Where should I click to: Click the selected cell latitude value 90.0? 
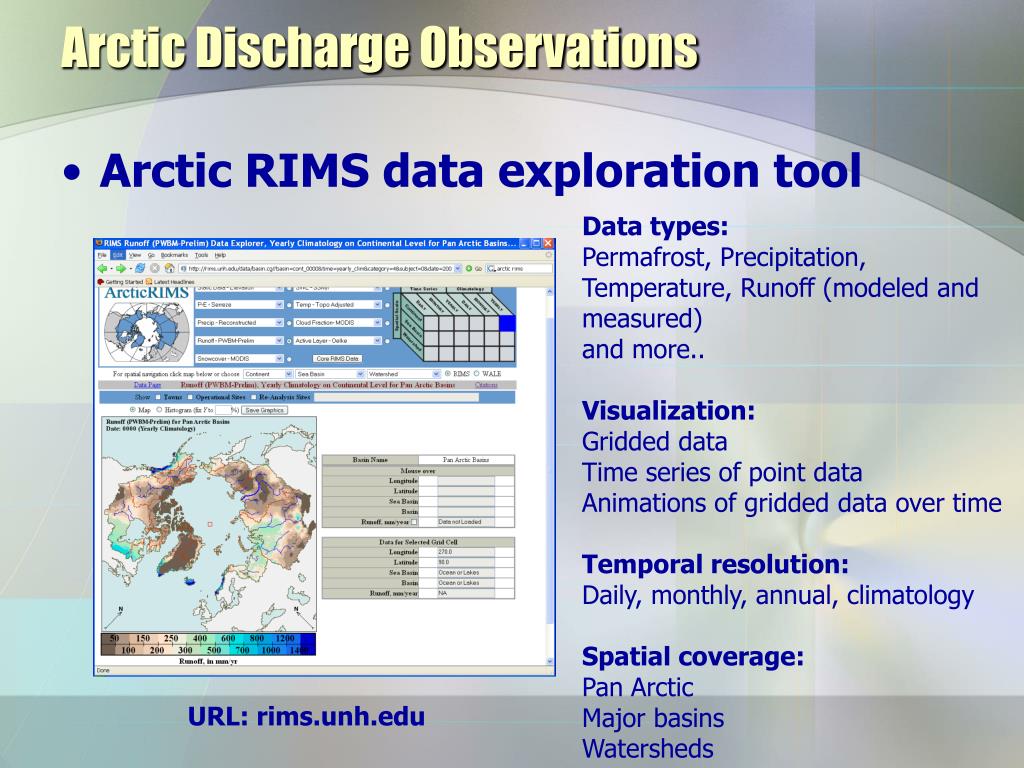[x=466, y=562]
